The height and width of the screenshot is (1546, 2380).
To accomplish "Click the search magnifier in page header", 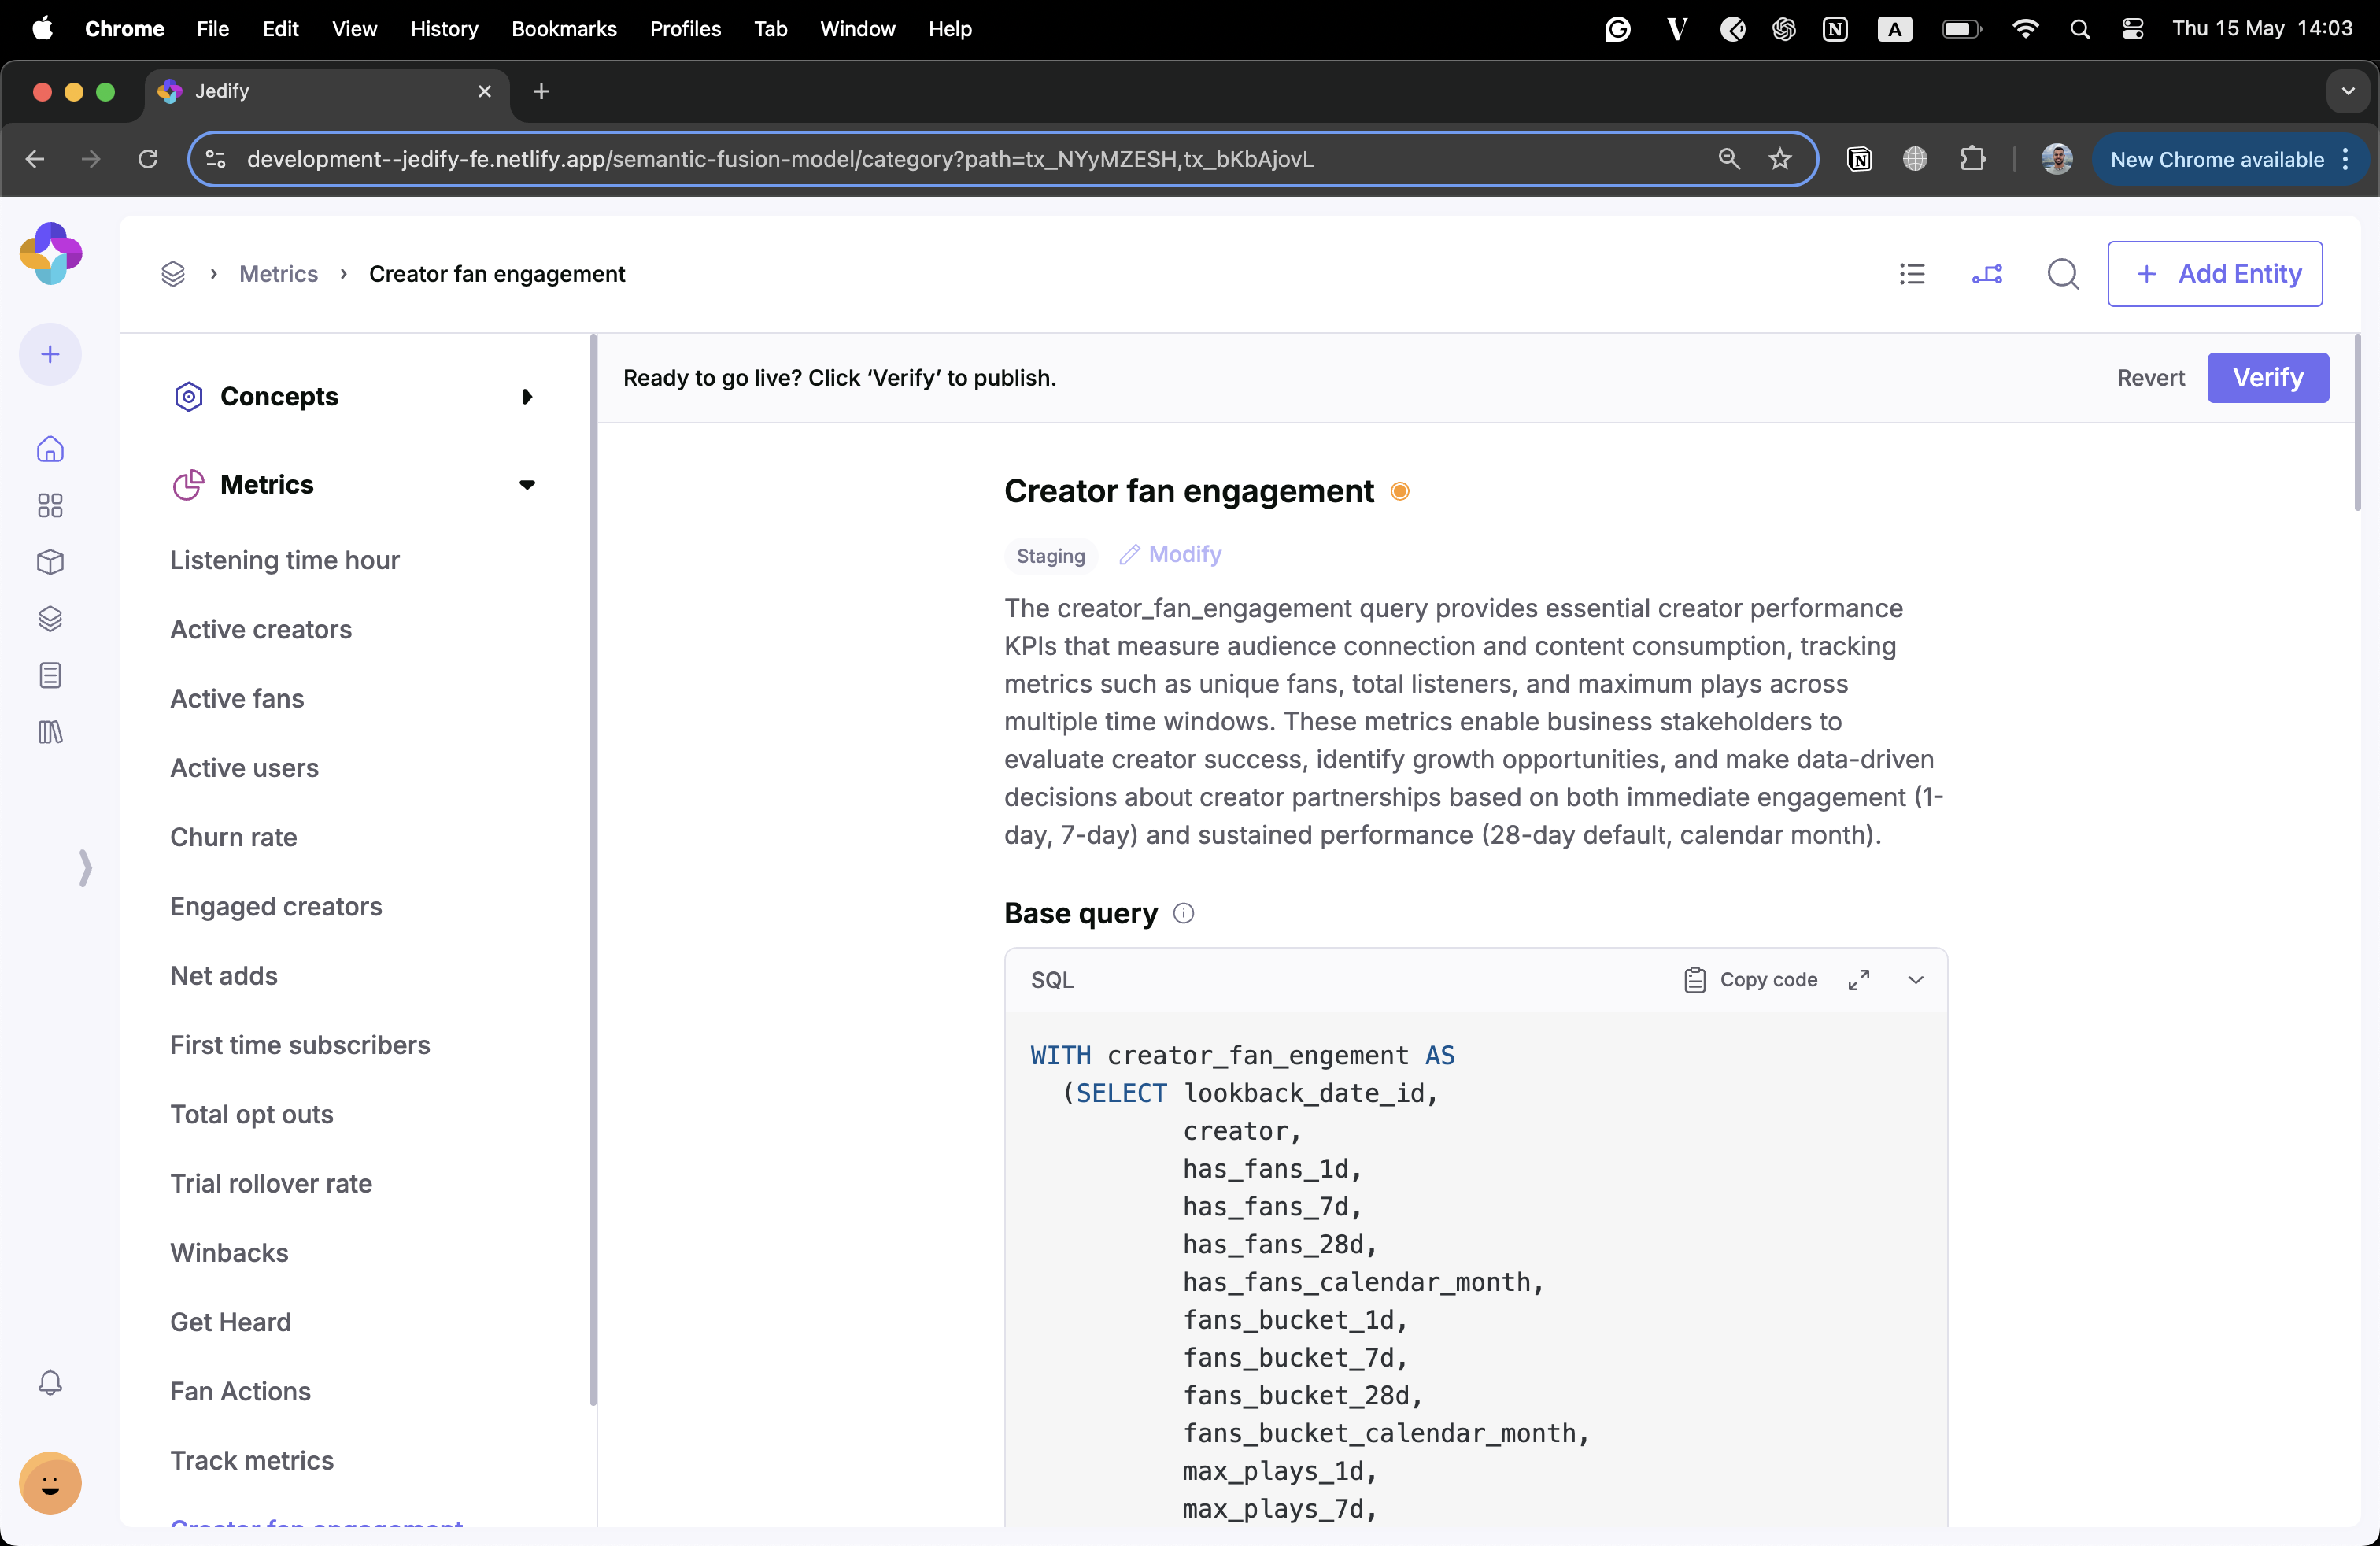I will pos(2063,274).
